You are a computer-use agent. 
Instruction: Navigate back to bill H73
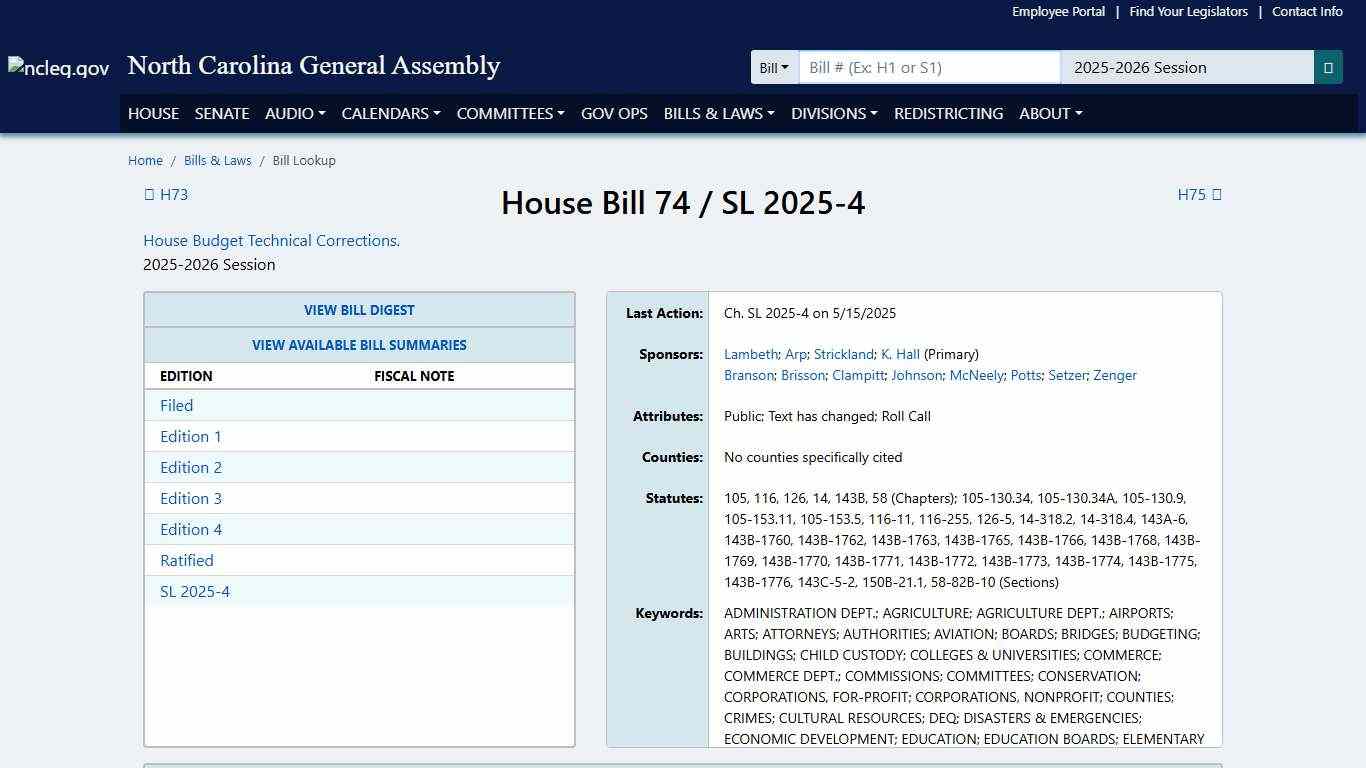166,195
